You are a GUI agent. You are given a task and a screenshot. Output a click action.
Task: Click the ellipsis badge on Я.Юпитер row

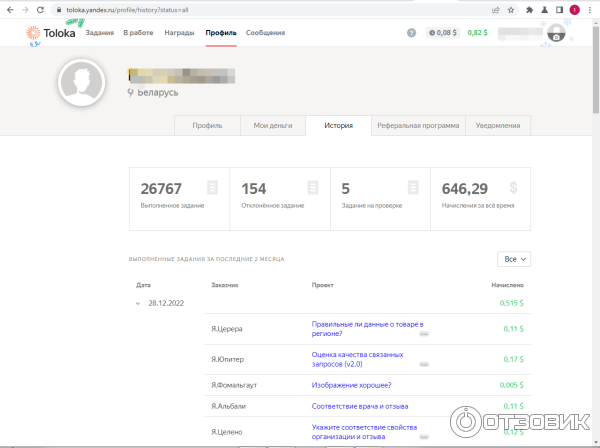[424, 364]
